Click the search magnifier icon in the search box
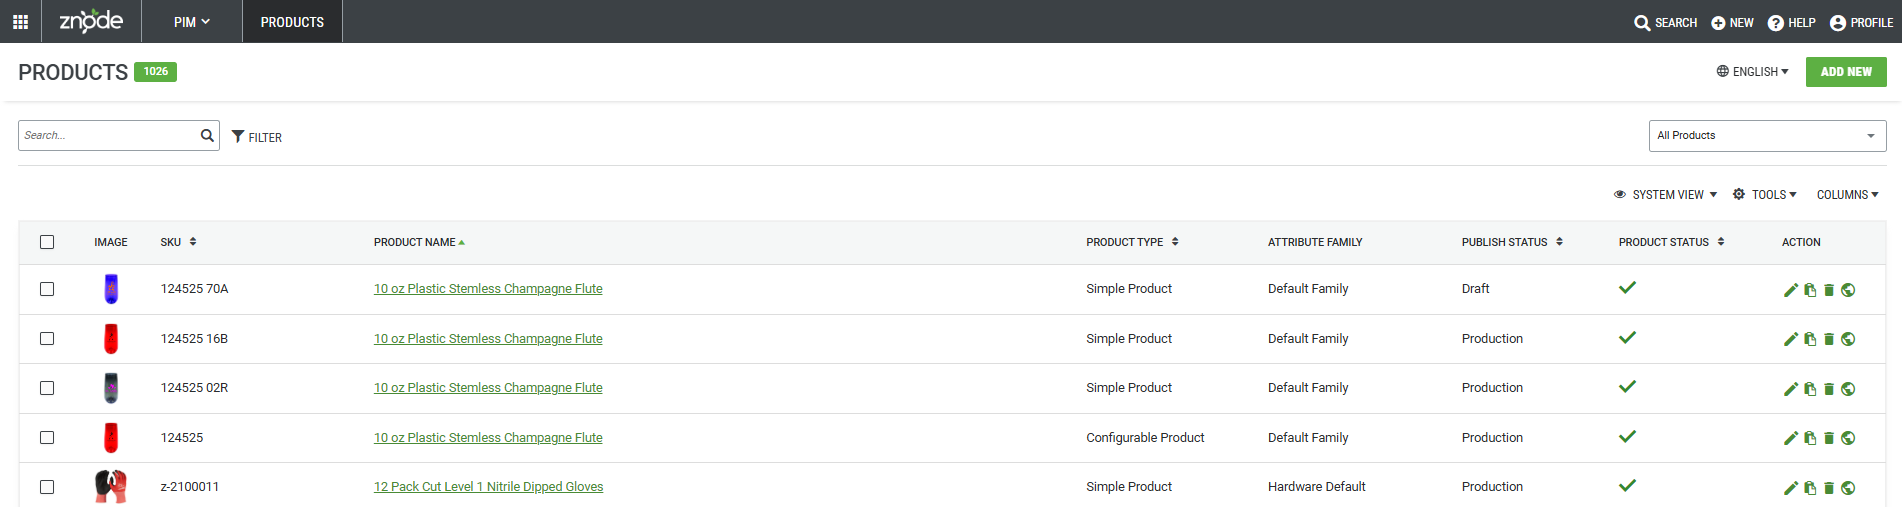 coord(207,135)
